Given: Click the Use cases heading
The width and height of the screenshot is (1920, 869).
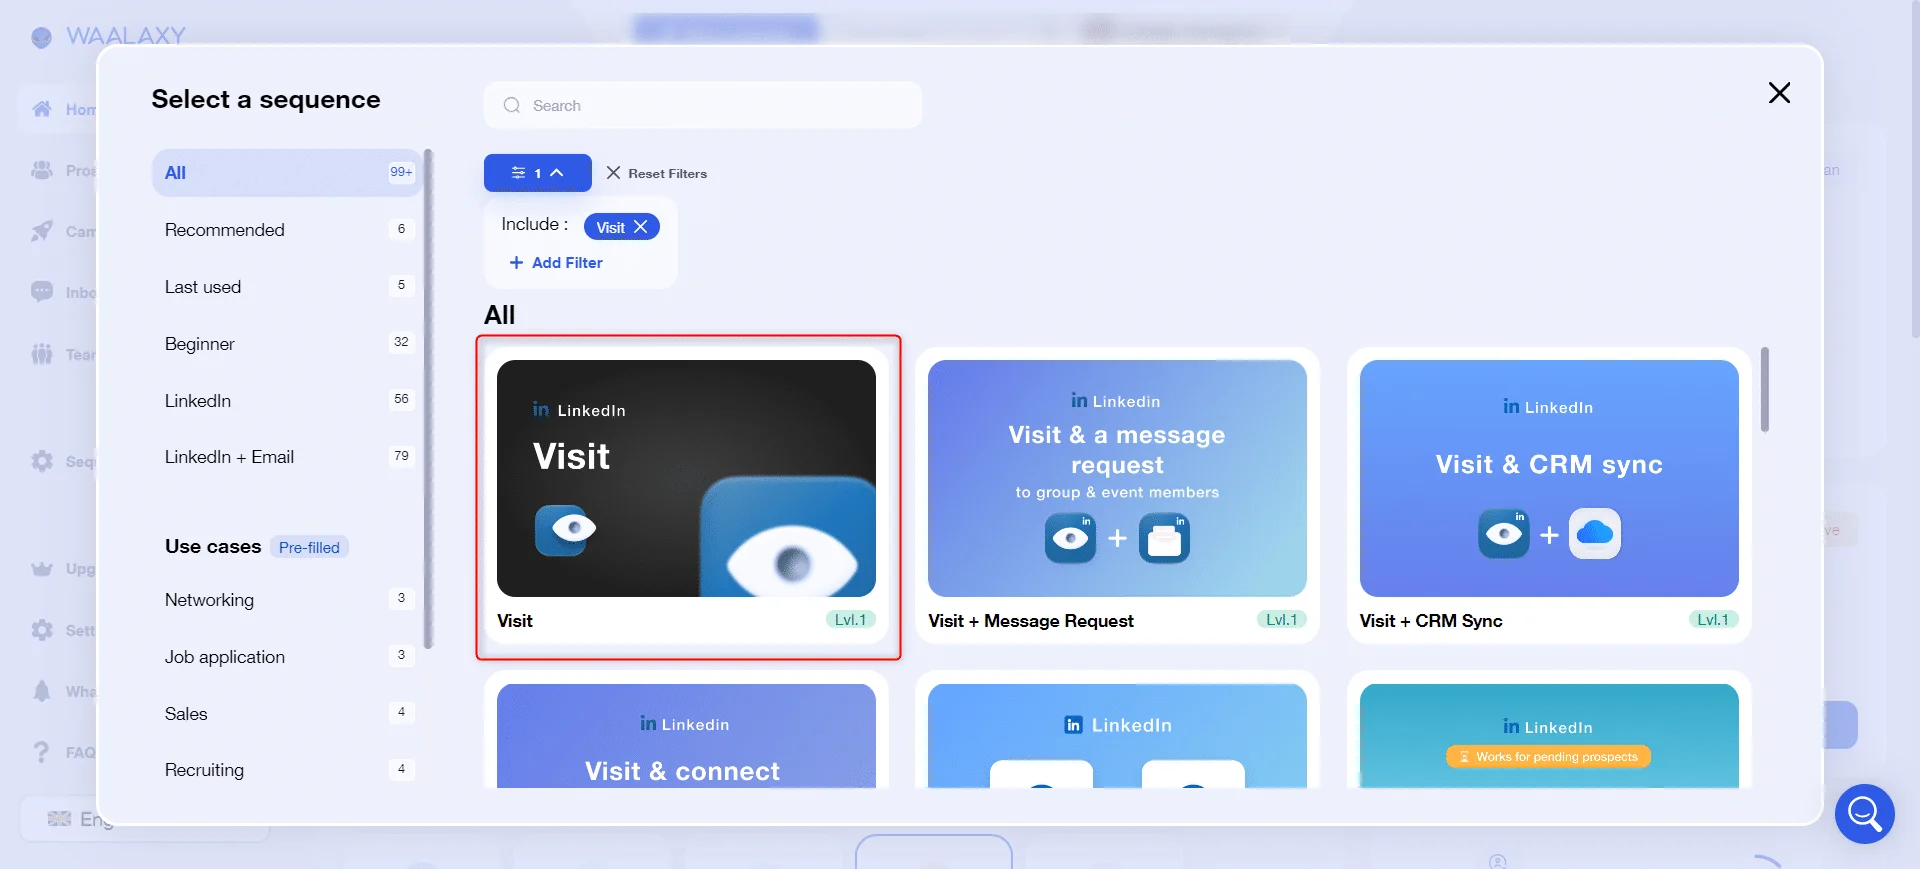Looking at the screenshot, I should click(213, 547).
